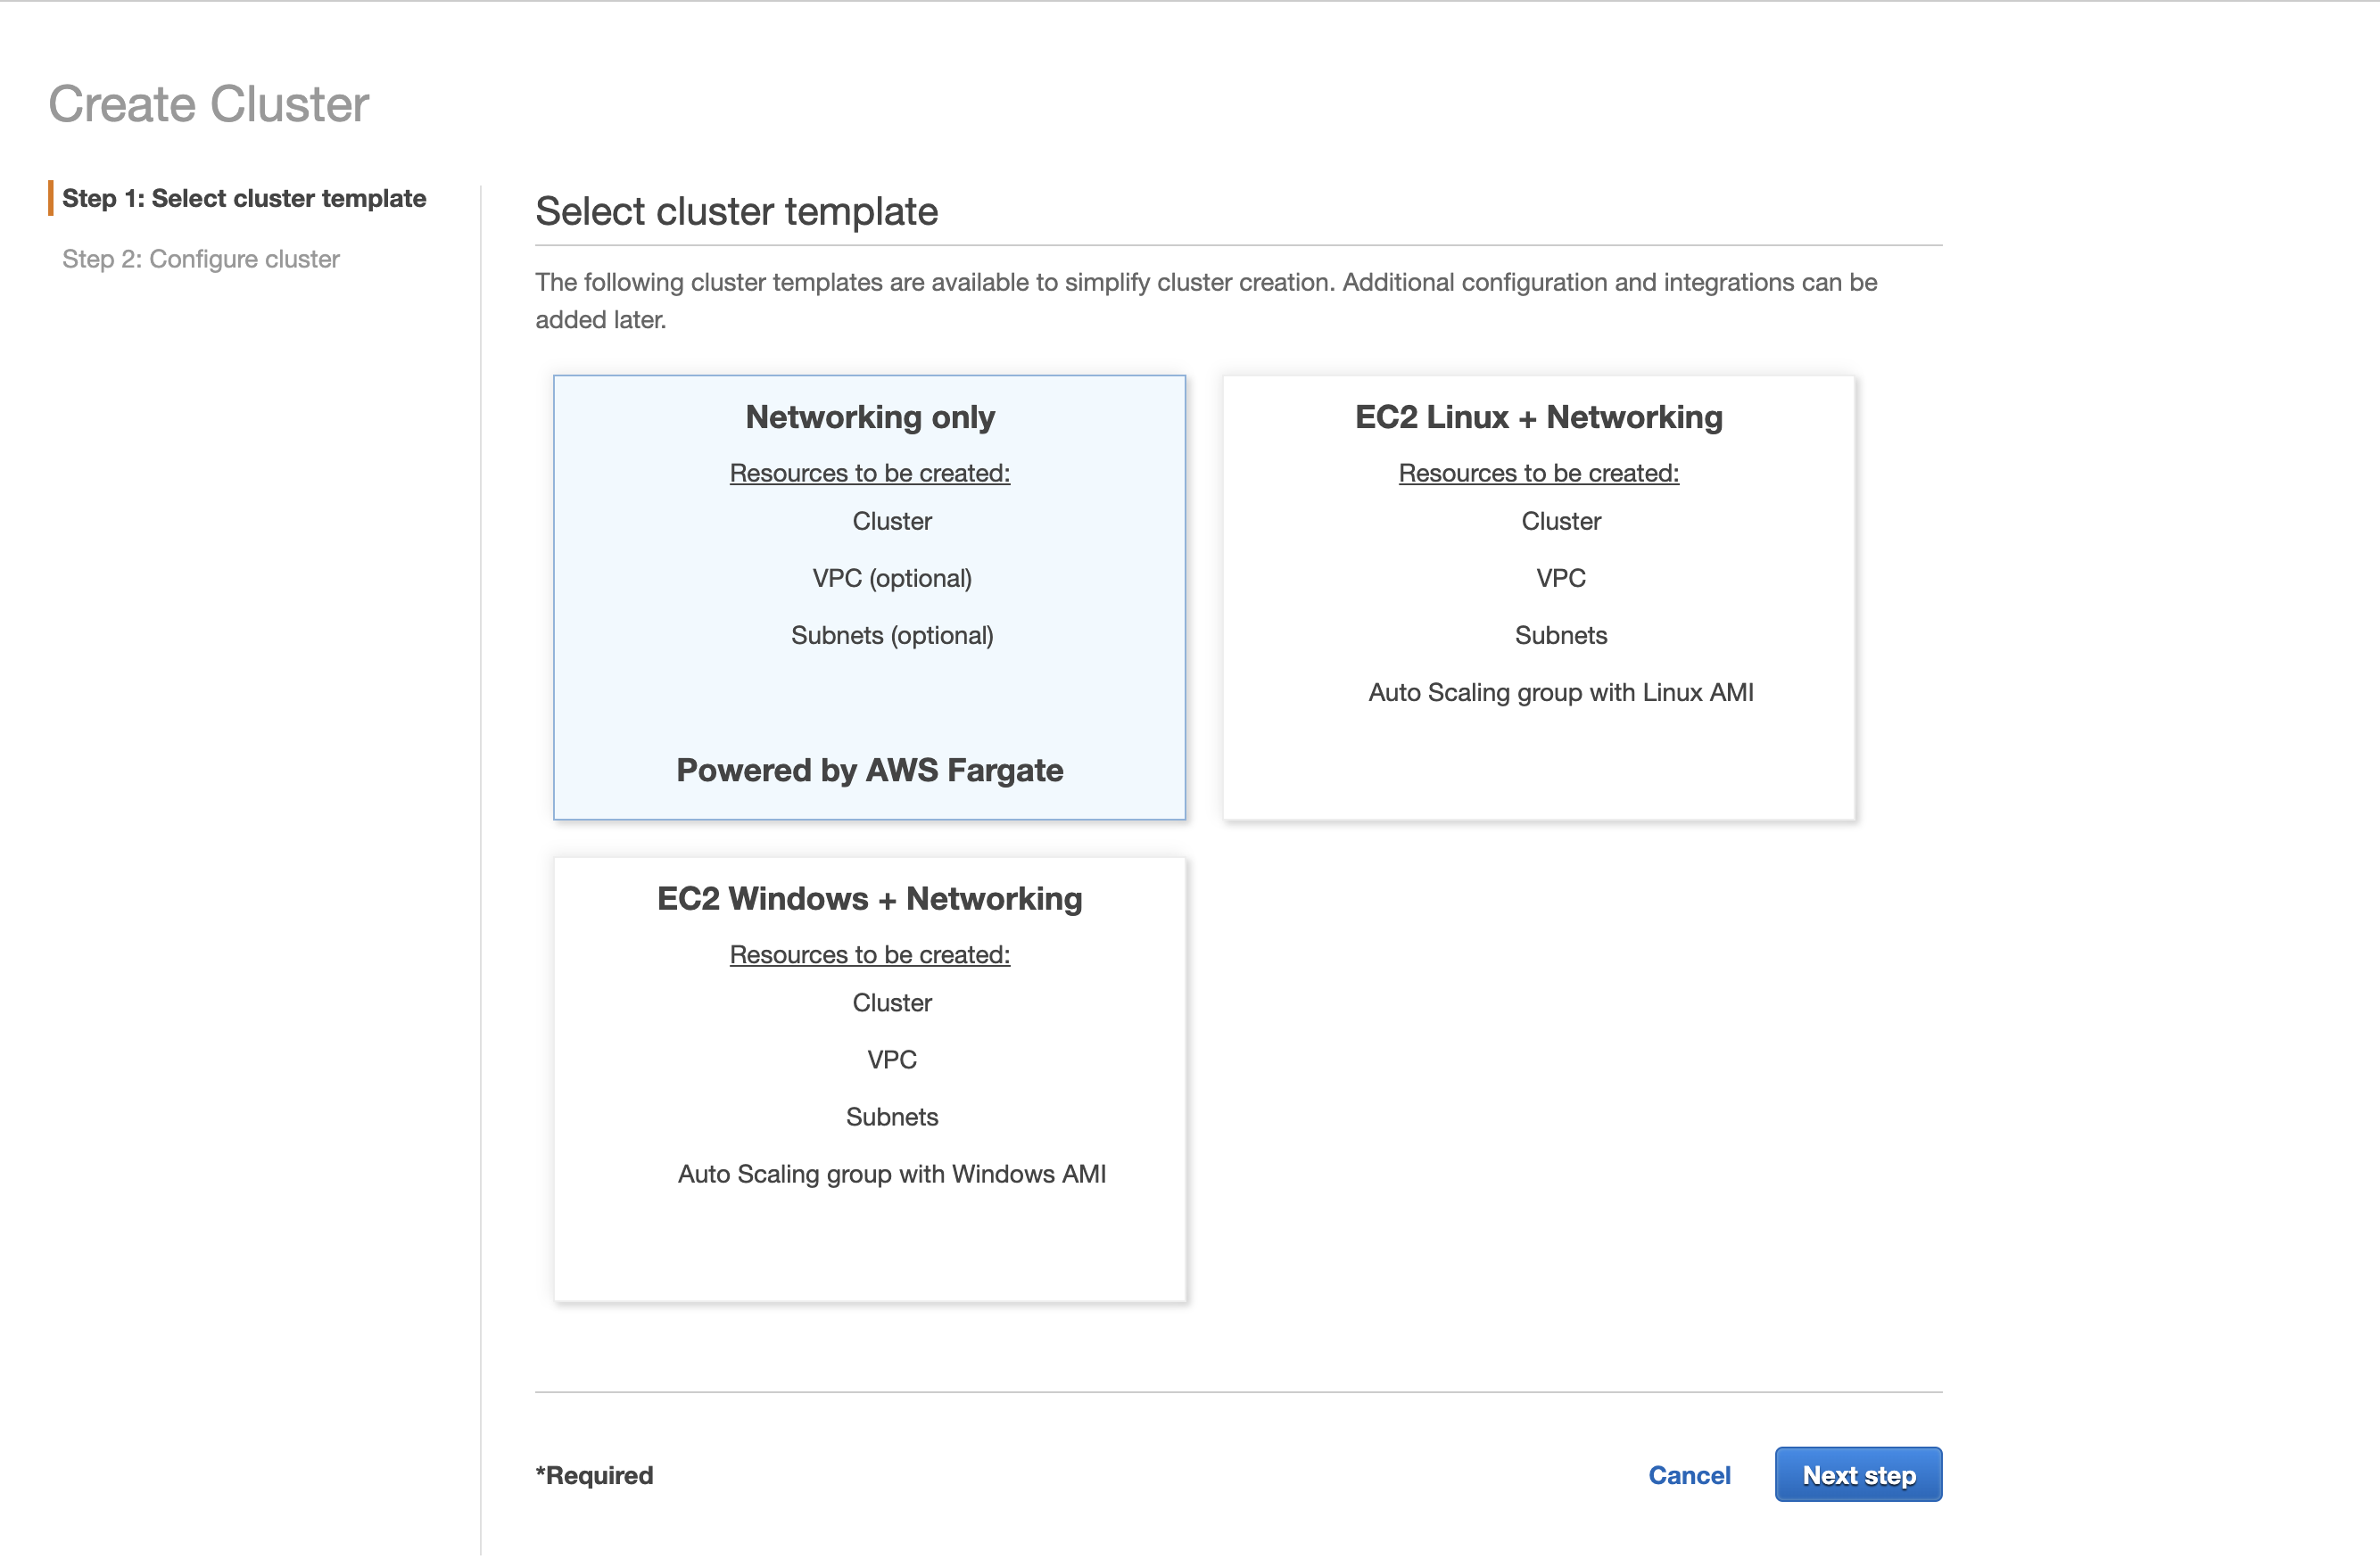Click the Next step button
This screenshot has width=2380, height=1559.
pos(1856,1474)
